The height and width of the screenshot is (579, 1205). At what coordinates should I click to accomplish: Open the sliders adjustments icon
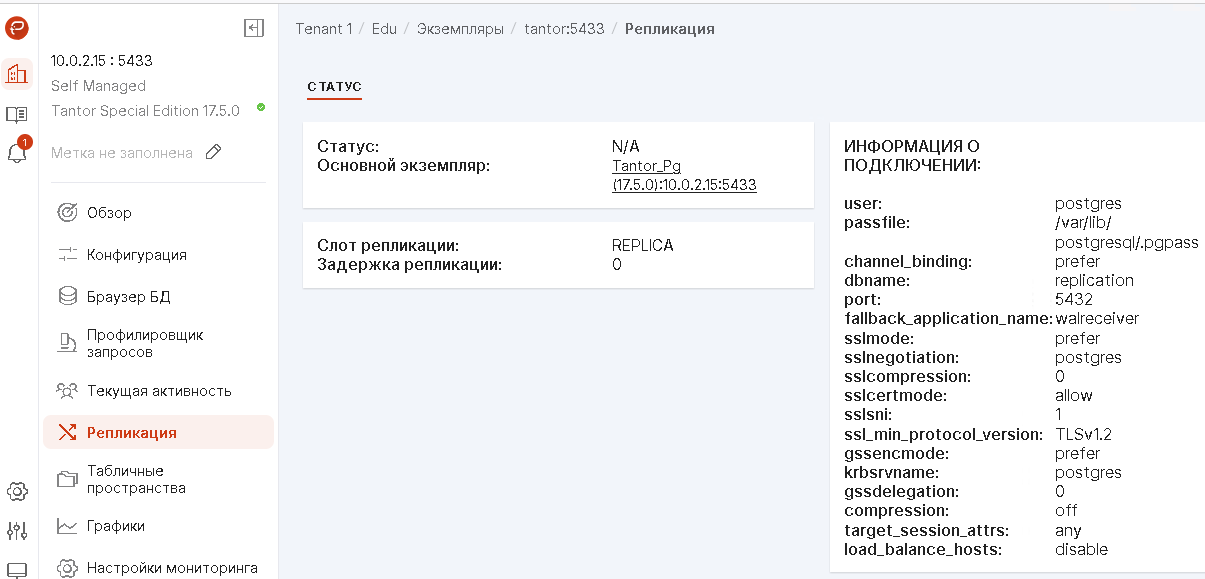17,530
